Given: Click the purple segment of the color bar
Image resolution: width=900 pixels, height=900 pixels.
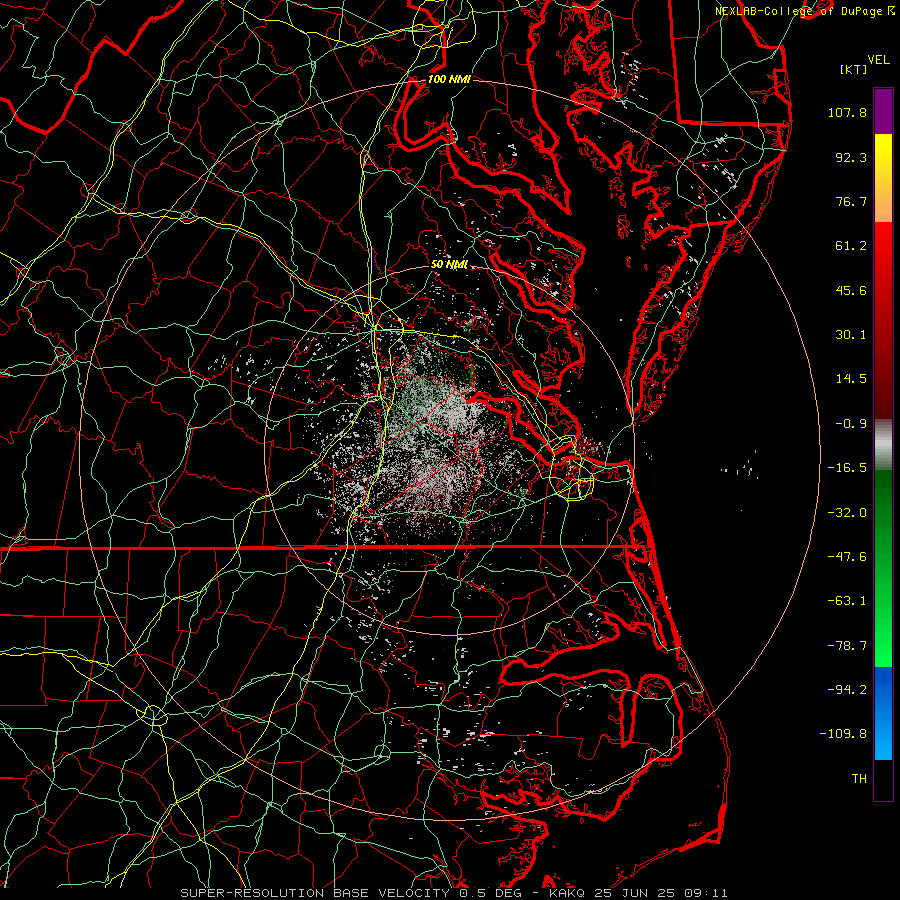Looking at the screenshot, I should pos(883,111).
